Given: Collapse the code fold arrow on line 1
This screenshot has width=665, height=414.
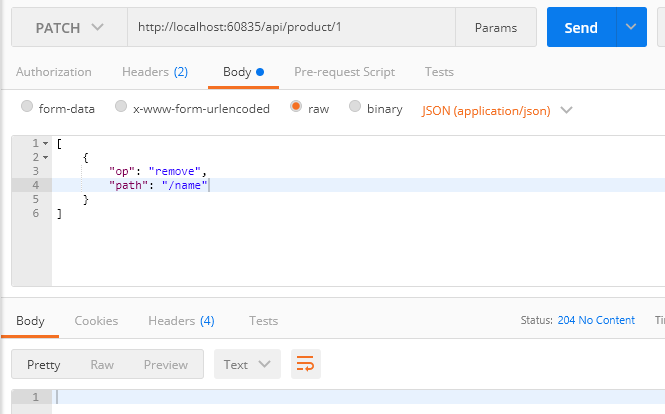Looking at the screenshot, I should point(46,144).
